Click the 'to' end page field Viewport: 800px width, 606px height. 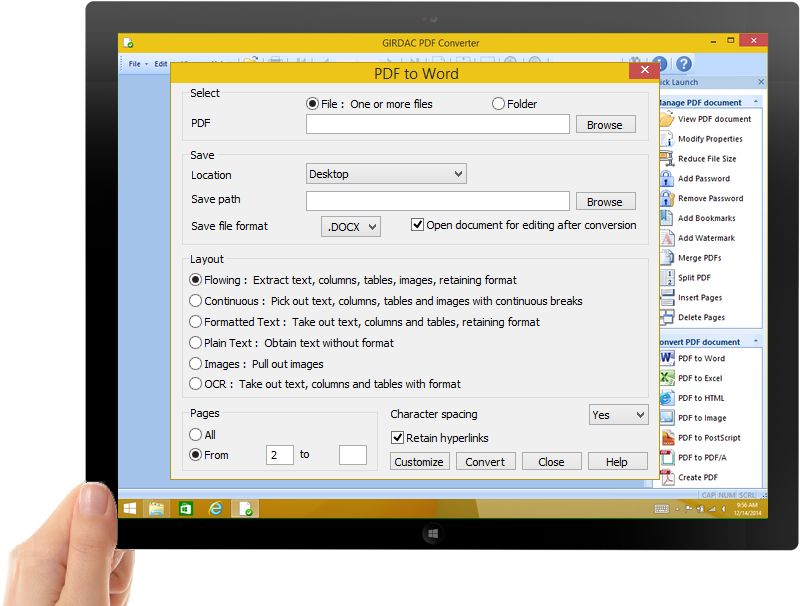point(353,454)
